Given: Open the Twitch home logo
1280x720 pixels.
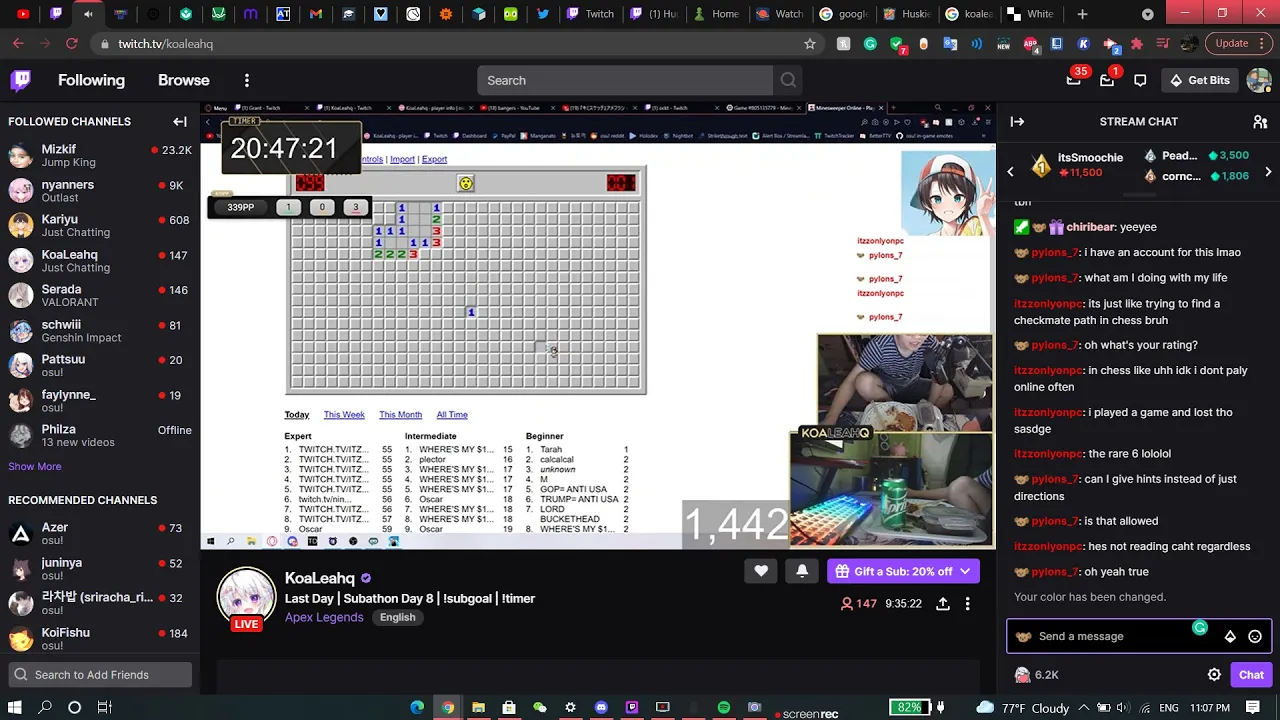Looking at the screenshot, I should point(21,80).
